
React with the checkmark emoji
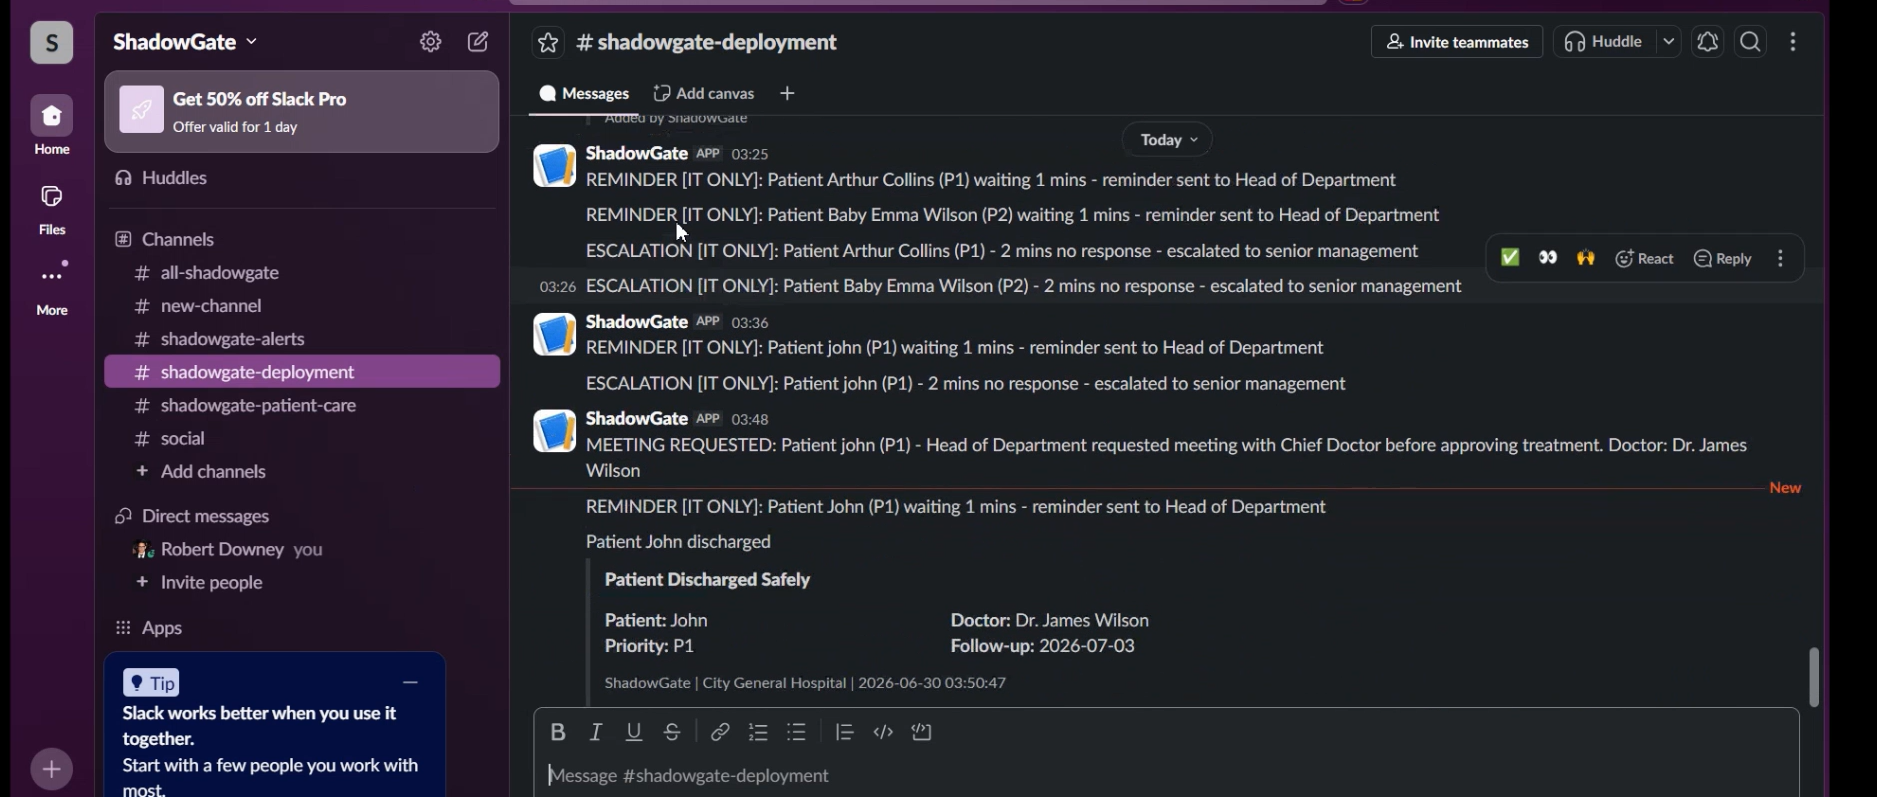(1510, 258)
